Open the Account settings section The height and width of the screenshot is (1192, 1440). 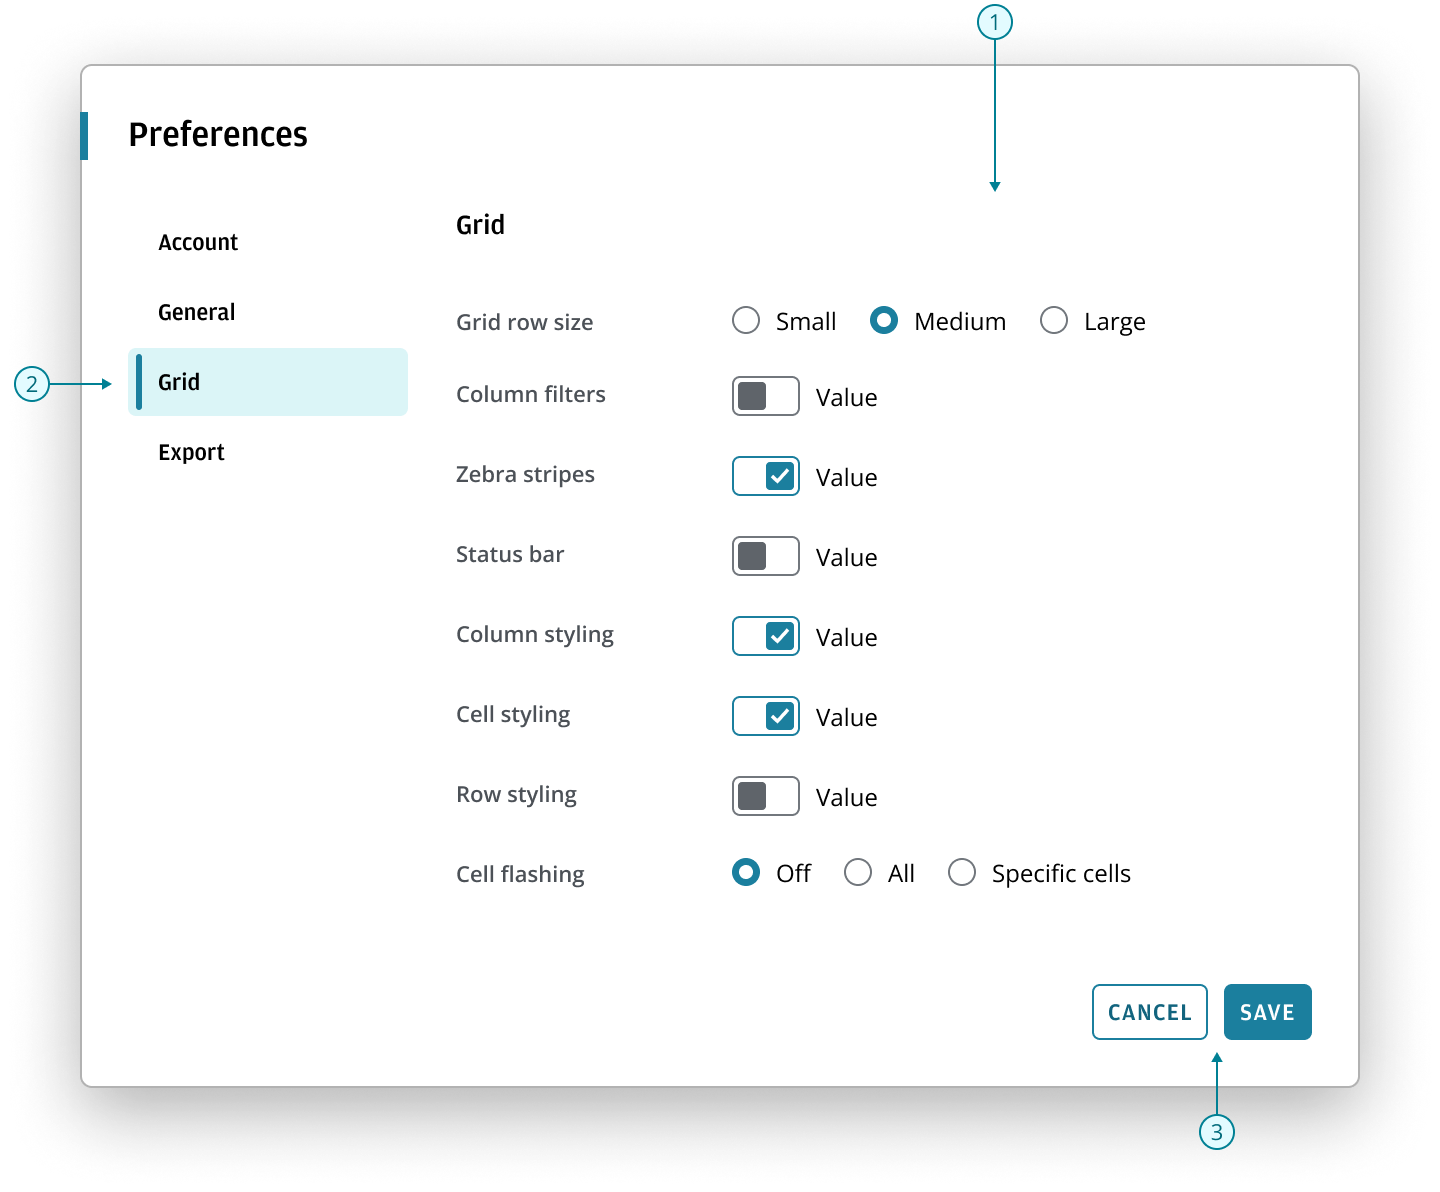pos(198,241)
